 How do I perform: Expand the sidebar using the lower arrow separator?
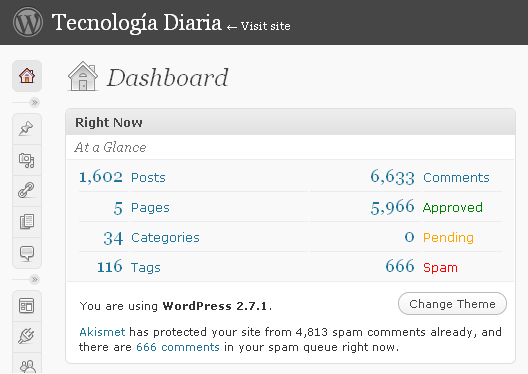tap(34, 279)
